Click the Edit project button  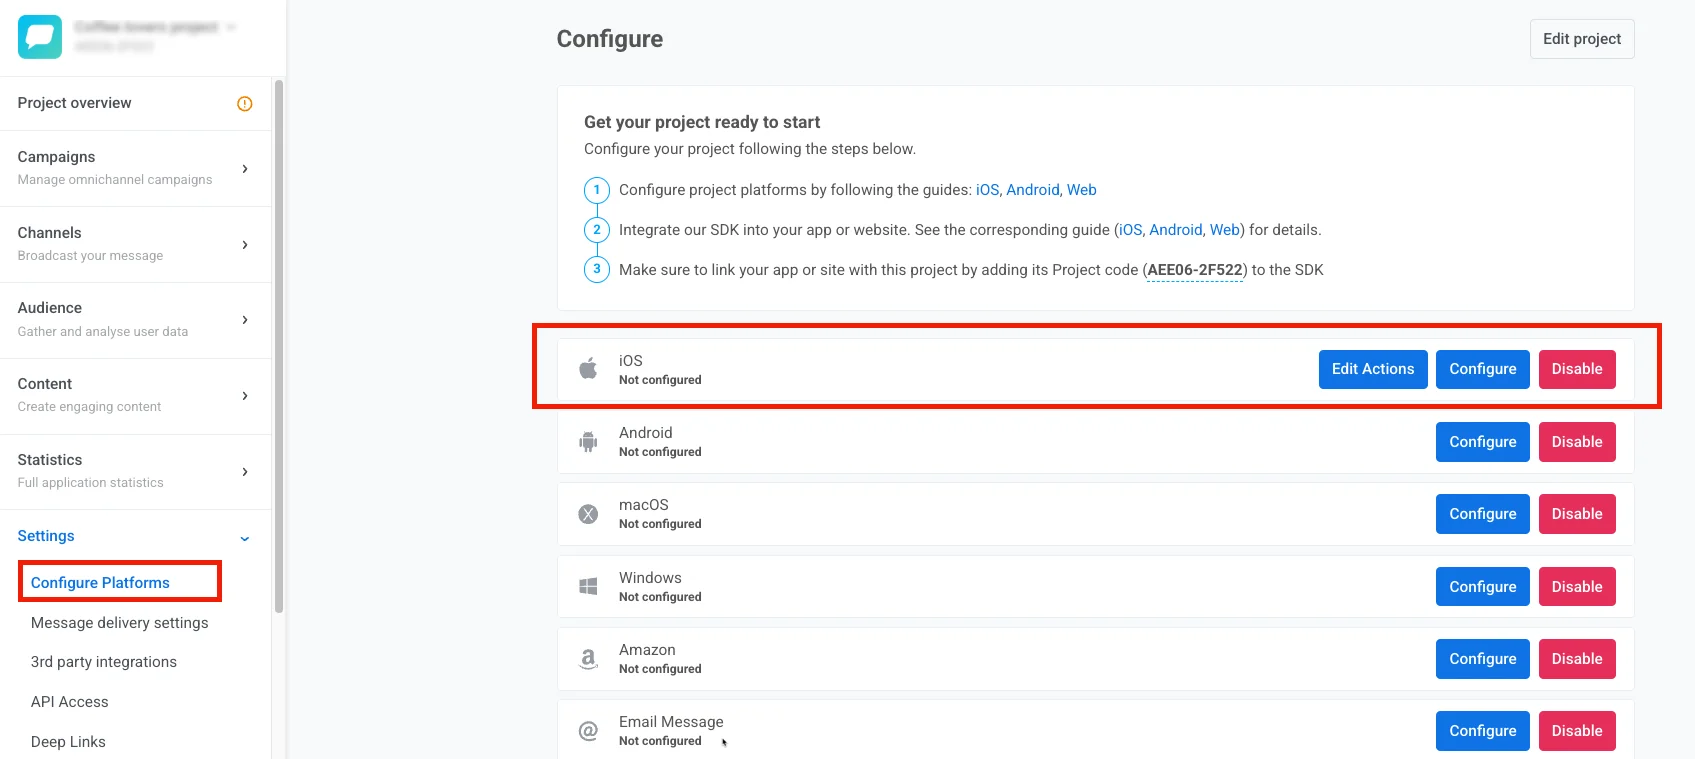1582,39
